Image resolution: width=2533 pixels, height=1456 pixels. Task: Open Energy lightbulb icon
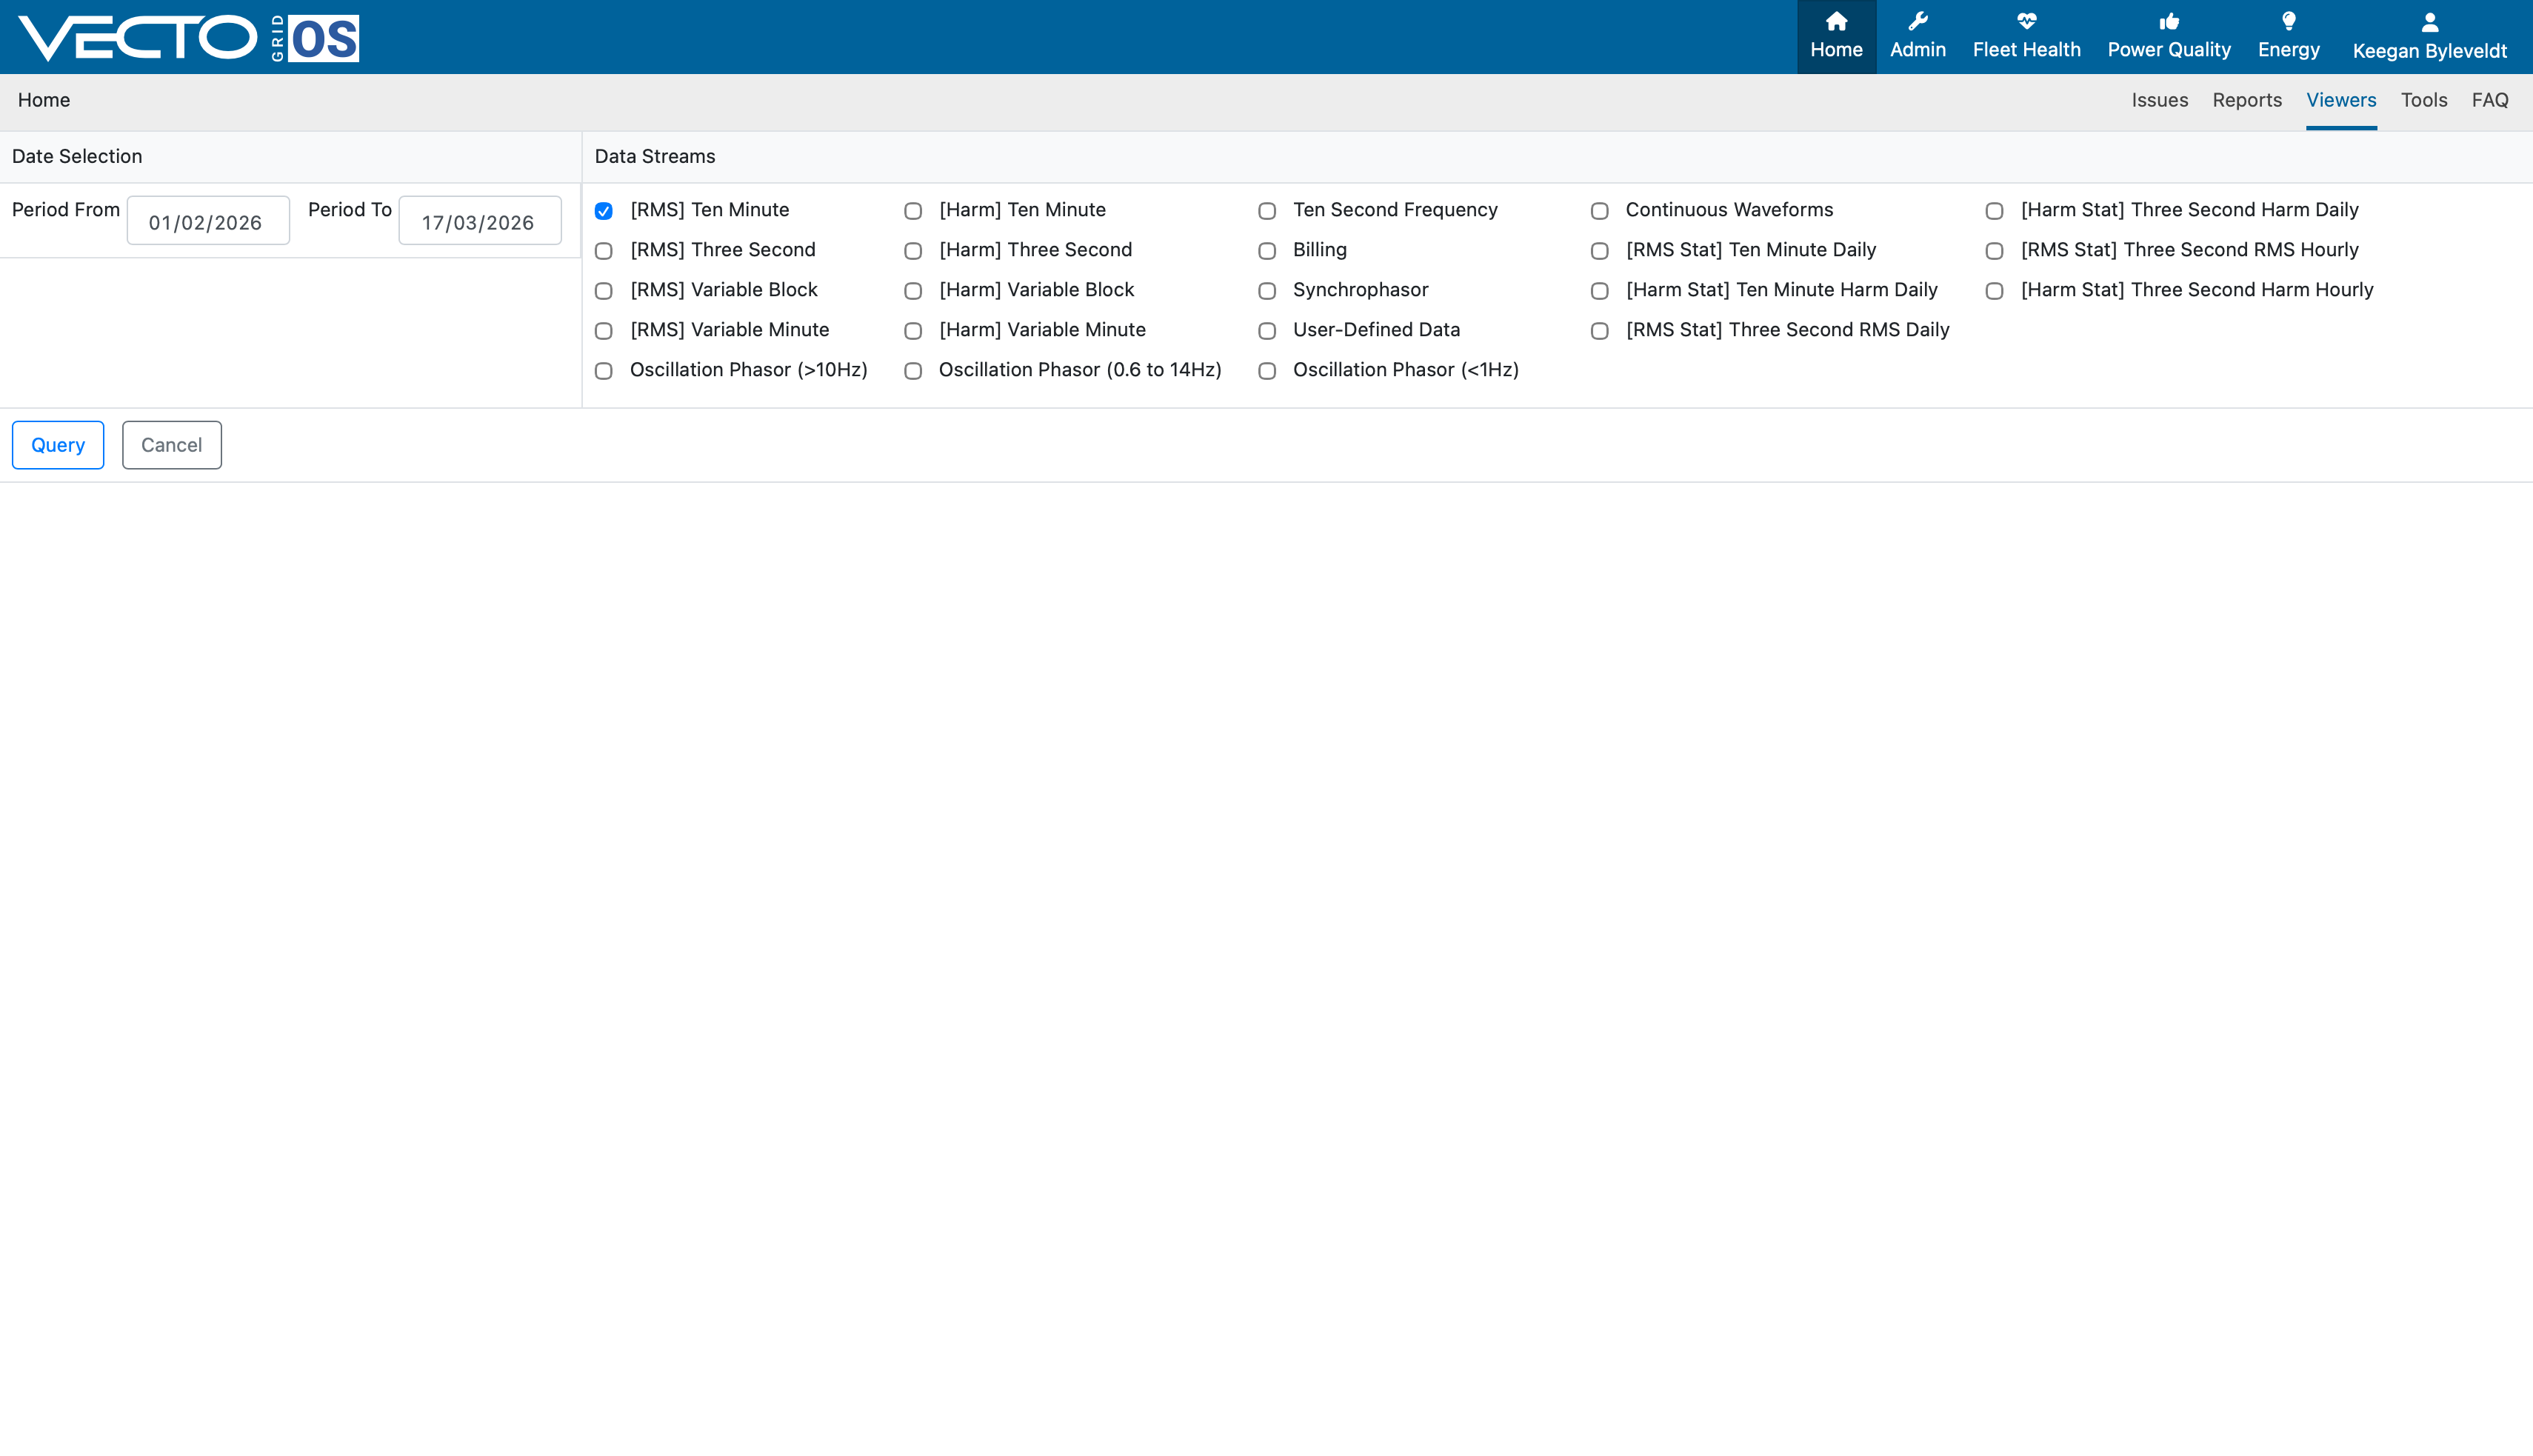coord(2288,22)
